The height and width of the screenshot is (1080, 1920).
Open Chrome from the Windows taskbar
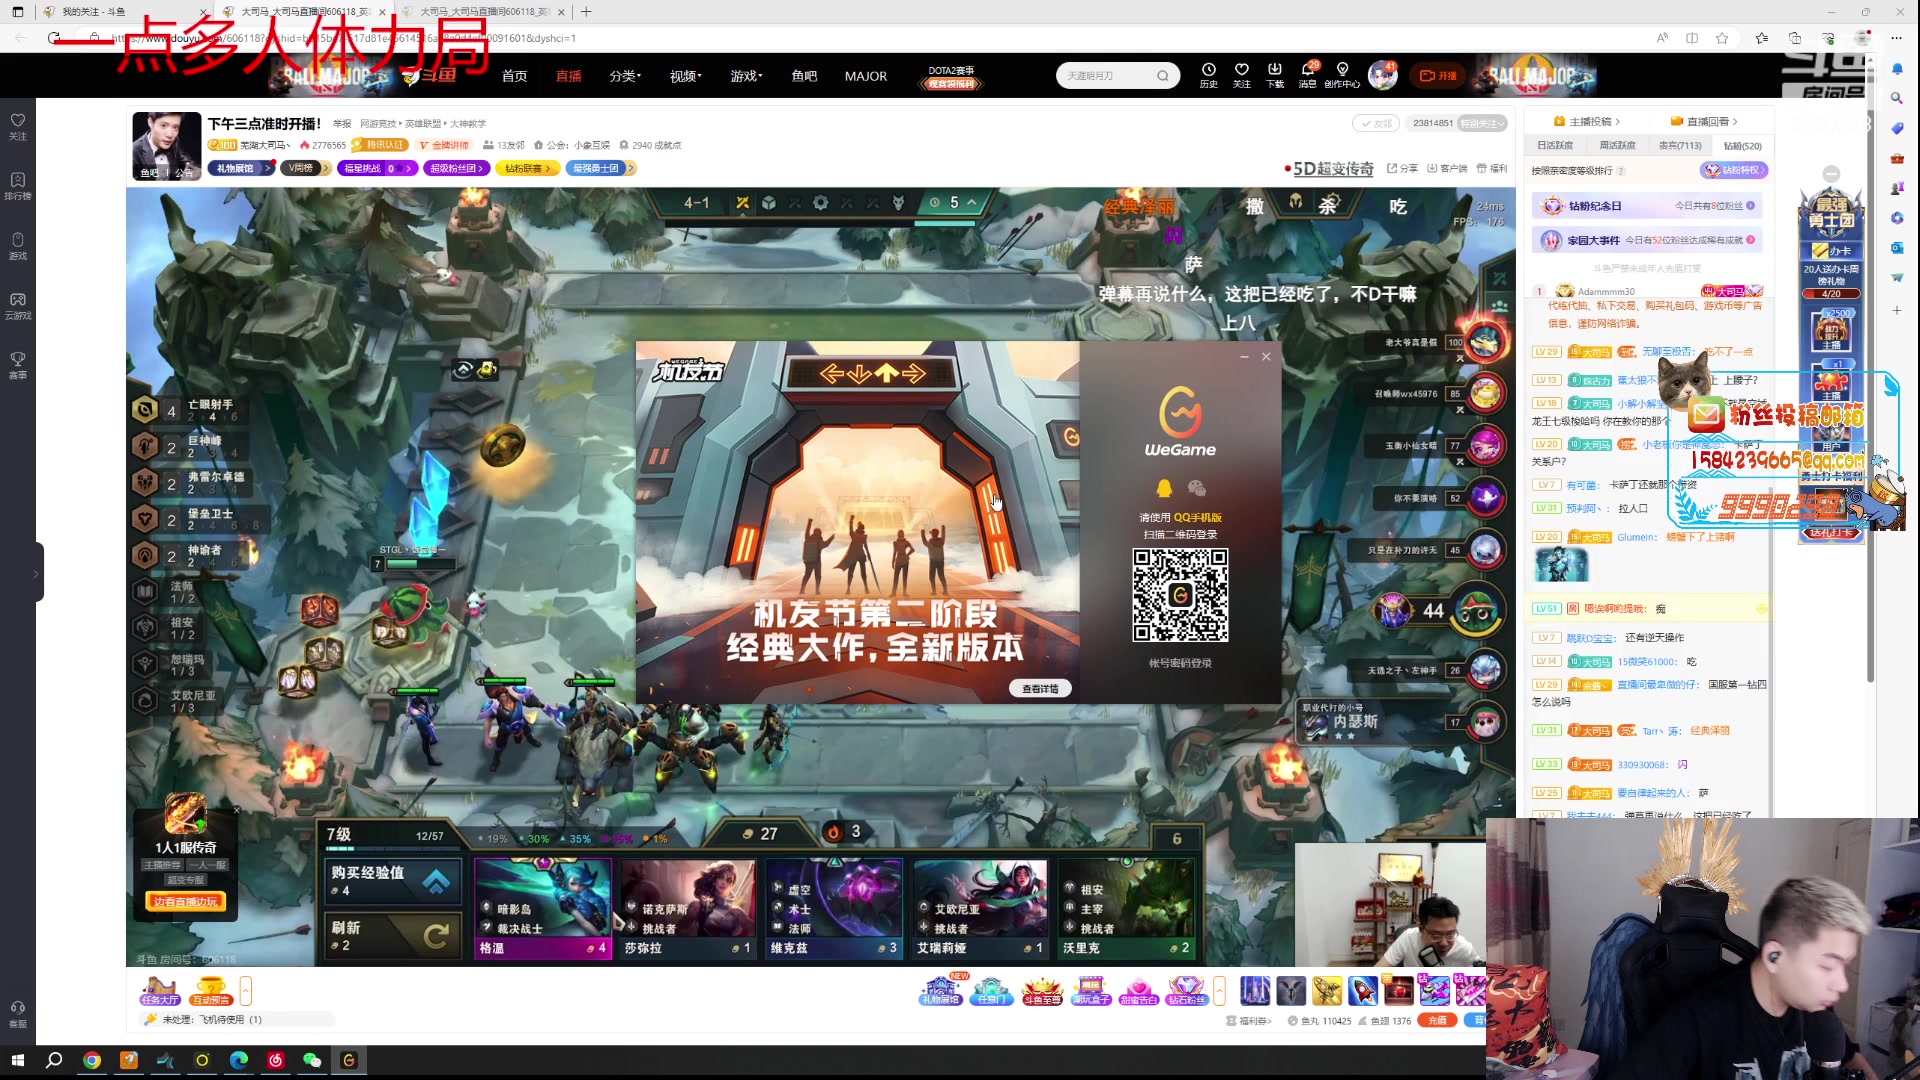(x=92, y=1060)
